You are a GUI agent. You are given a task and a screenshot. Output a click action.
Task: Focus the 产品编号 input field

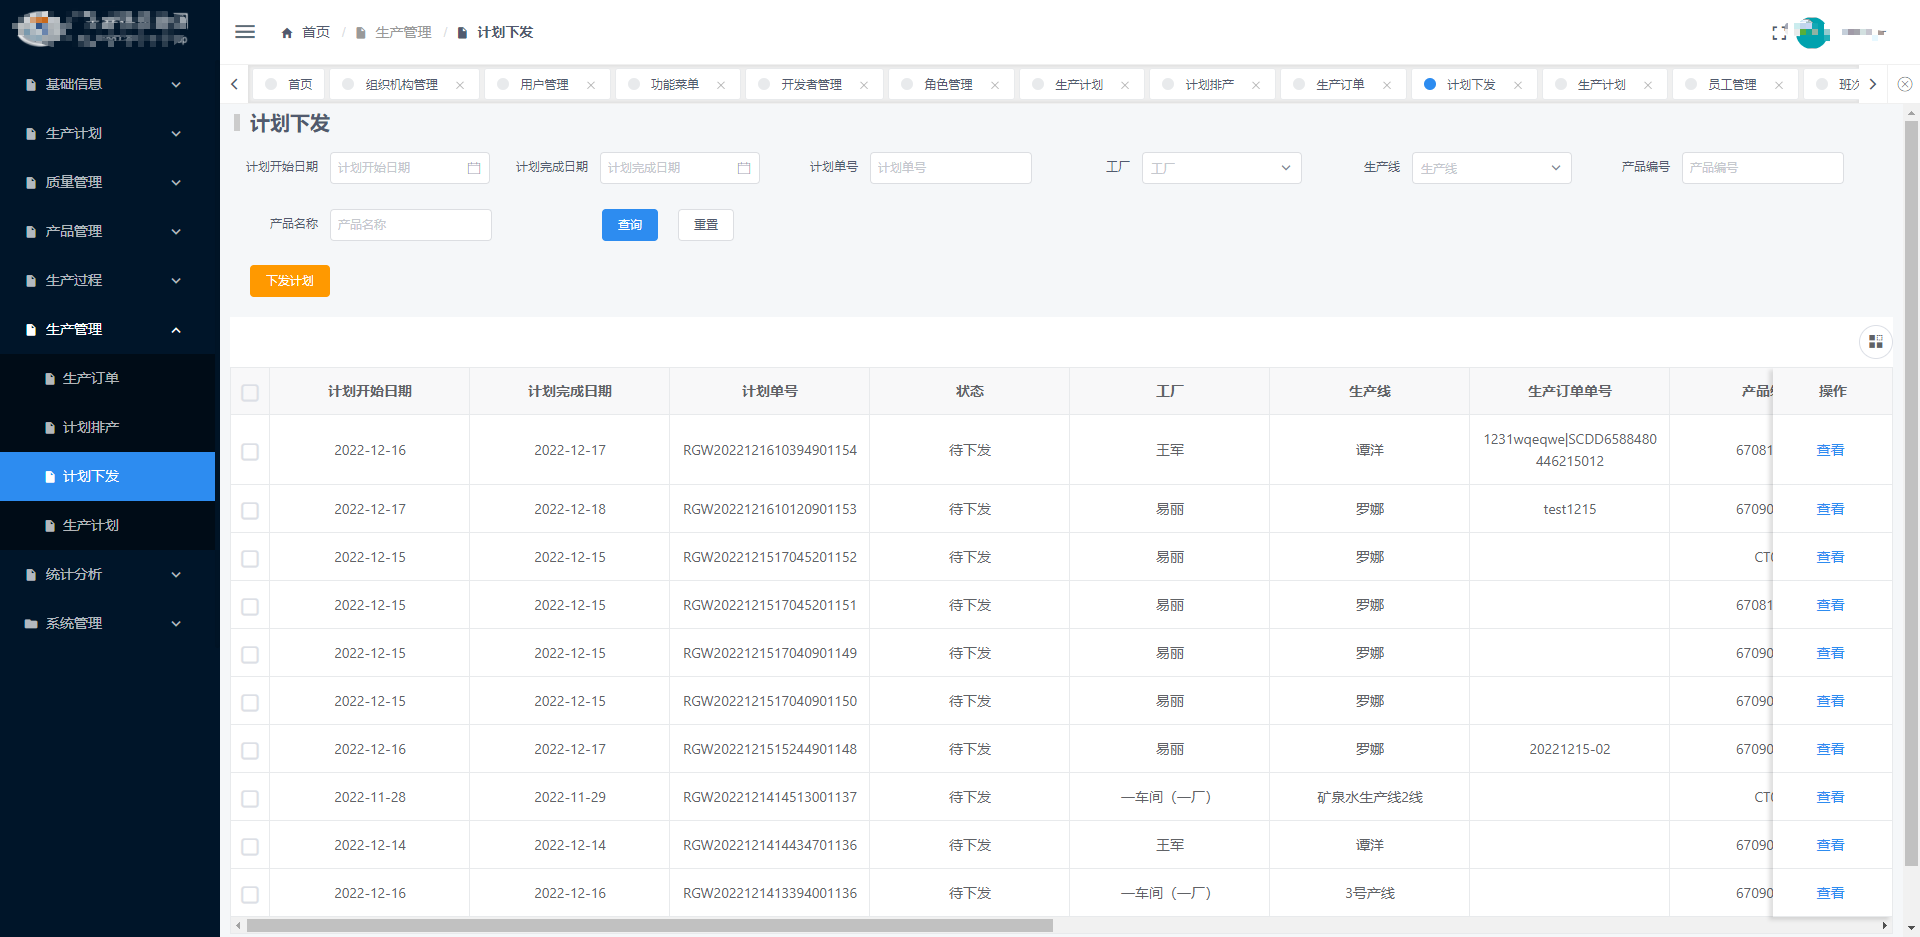click(1762, 168)
